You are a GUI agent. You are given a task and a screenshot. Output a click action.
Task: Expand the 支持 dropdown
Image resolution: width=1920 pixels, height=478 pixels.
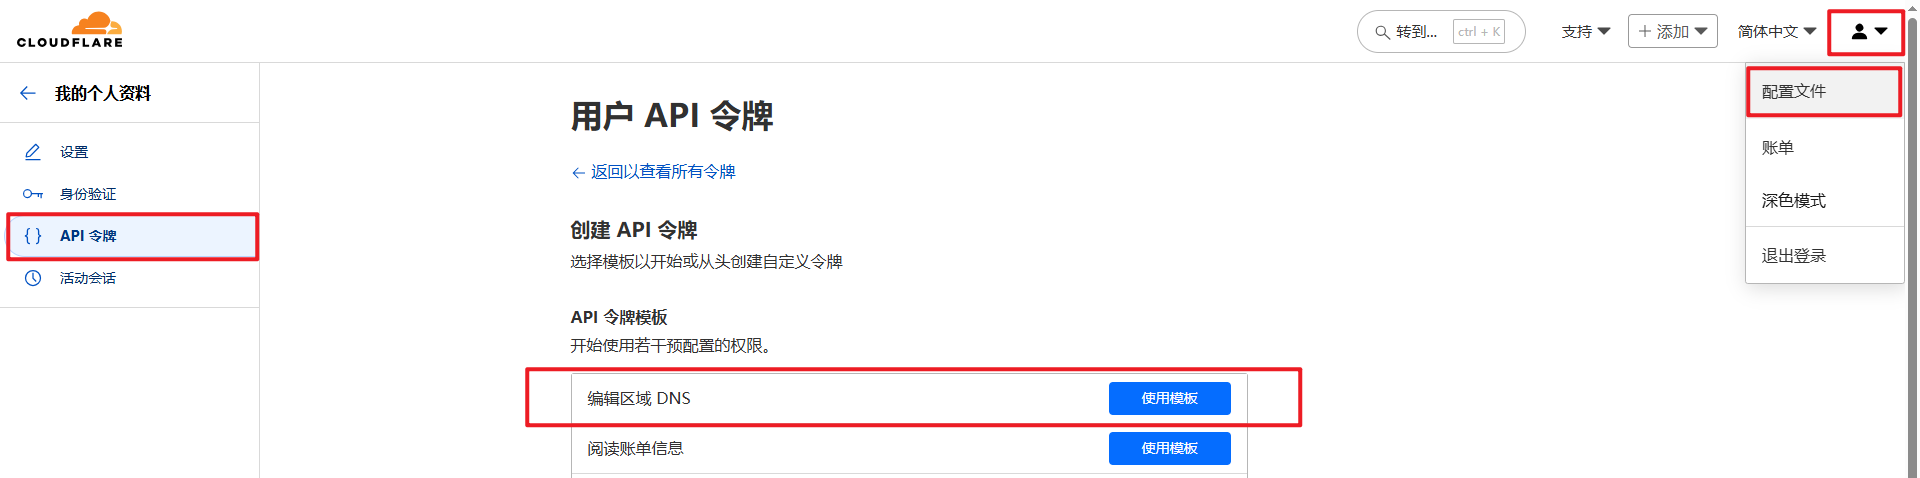pyautogui.click(x=1585, y=32)
